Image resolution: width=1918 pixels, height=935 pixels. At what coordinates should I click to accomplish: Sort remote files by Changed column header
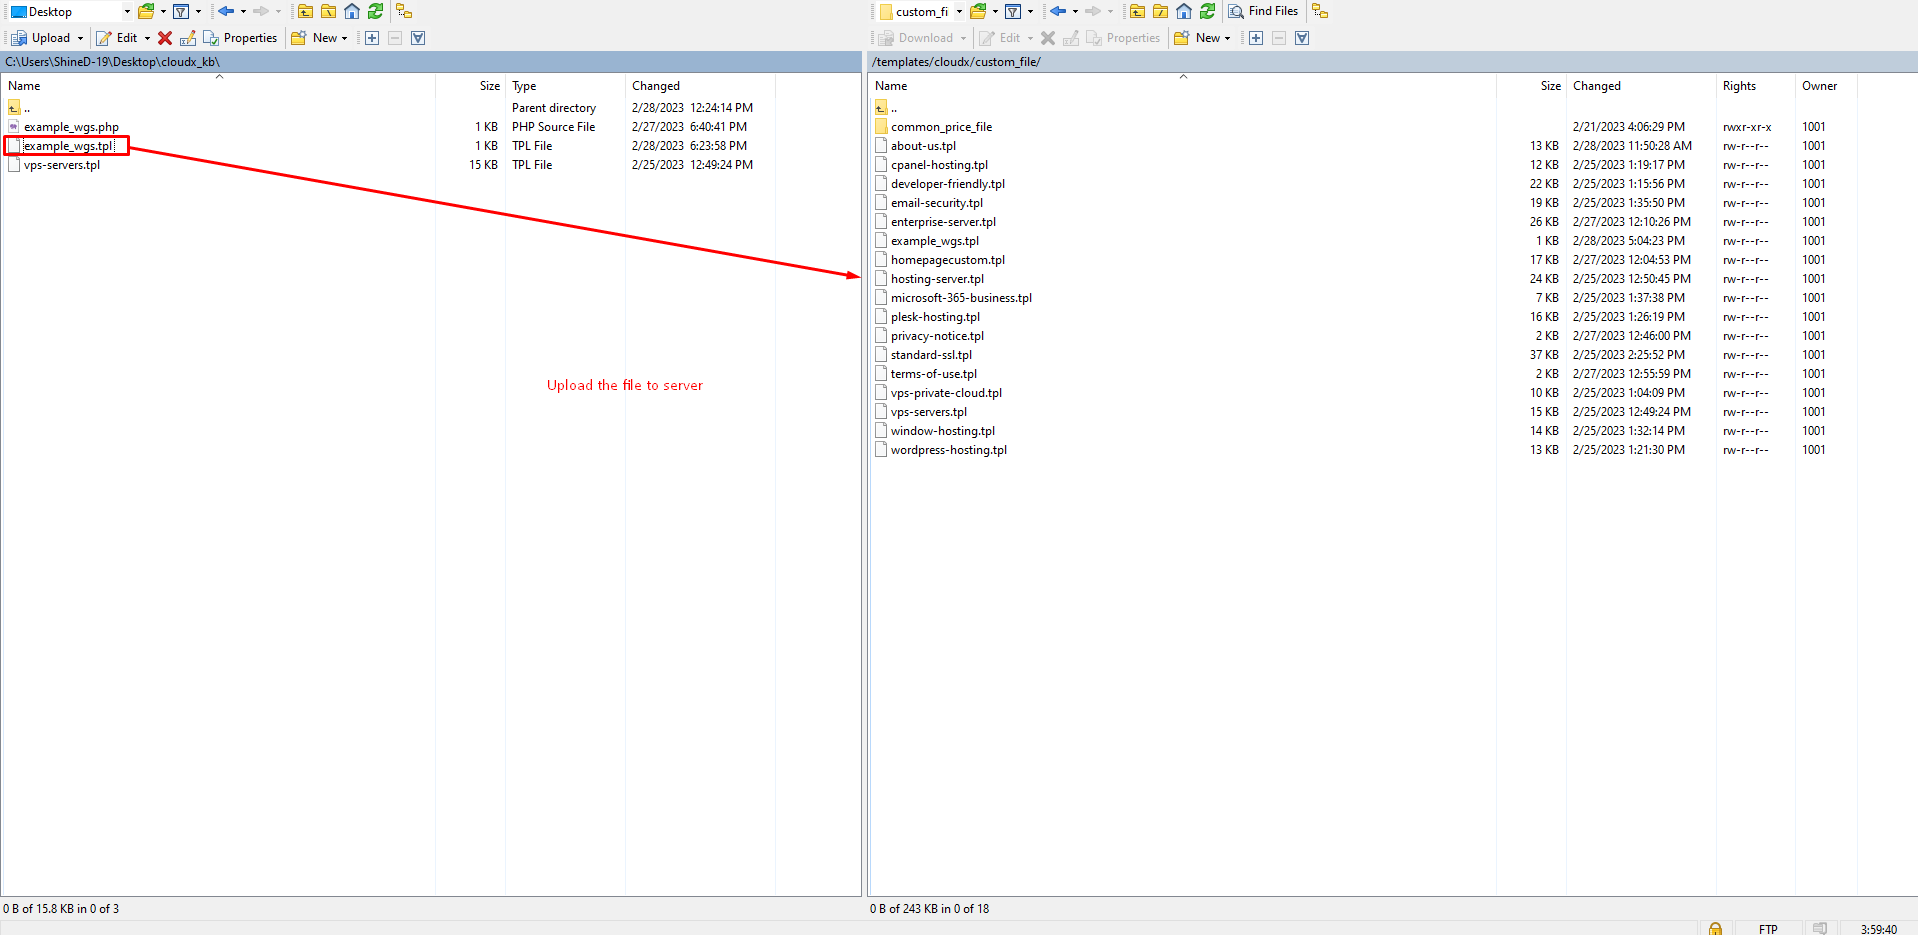1596,86
